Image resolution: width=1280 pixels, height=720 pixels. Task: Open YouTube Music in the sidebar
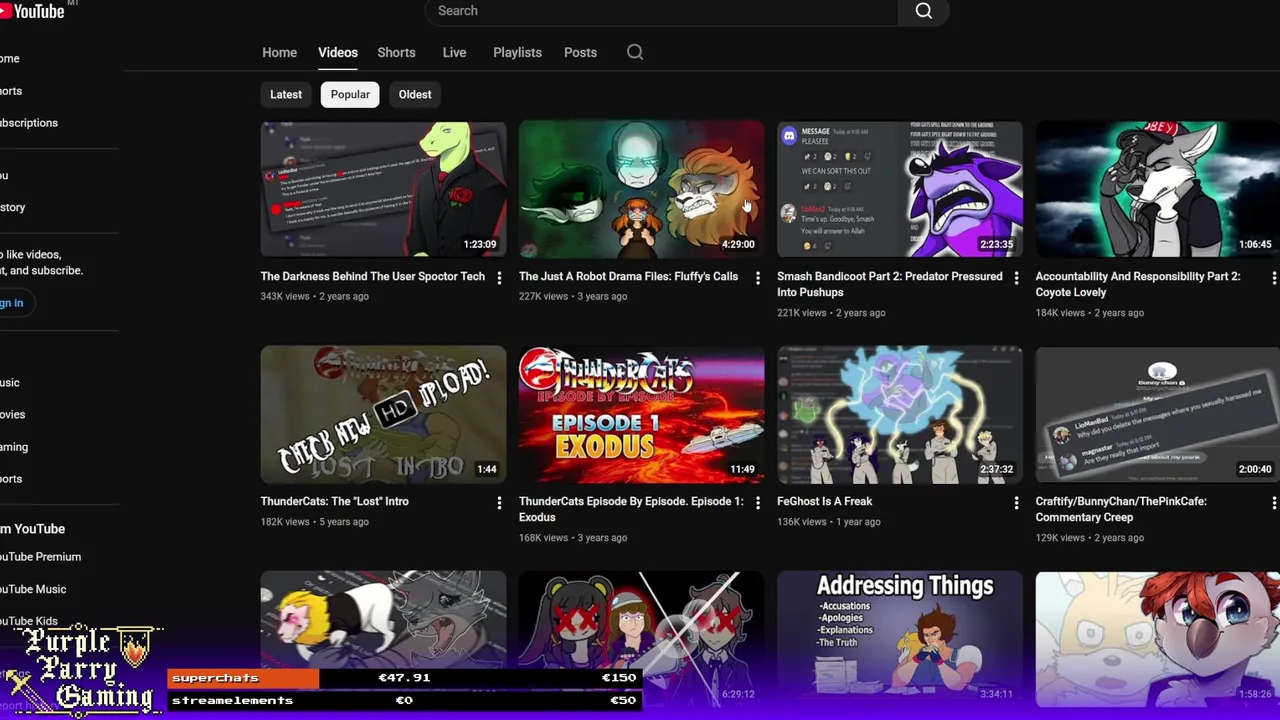point(33,589)
